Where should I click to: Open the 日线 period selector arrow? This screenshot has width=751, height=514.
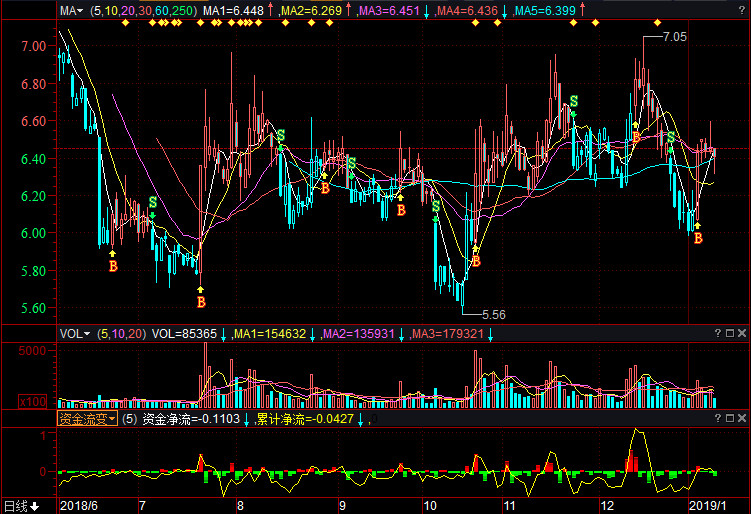tap(35, 506)
